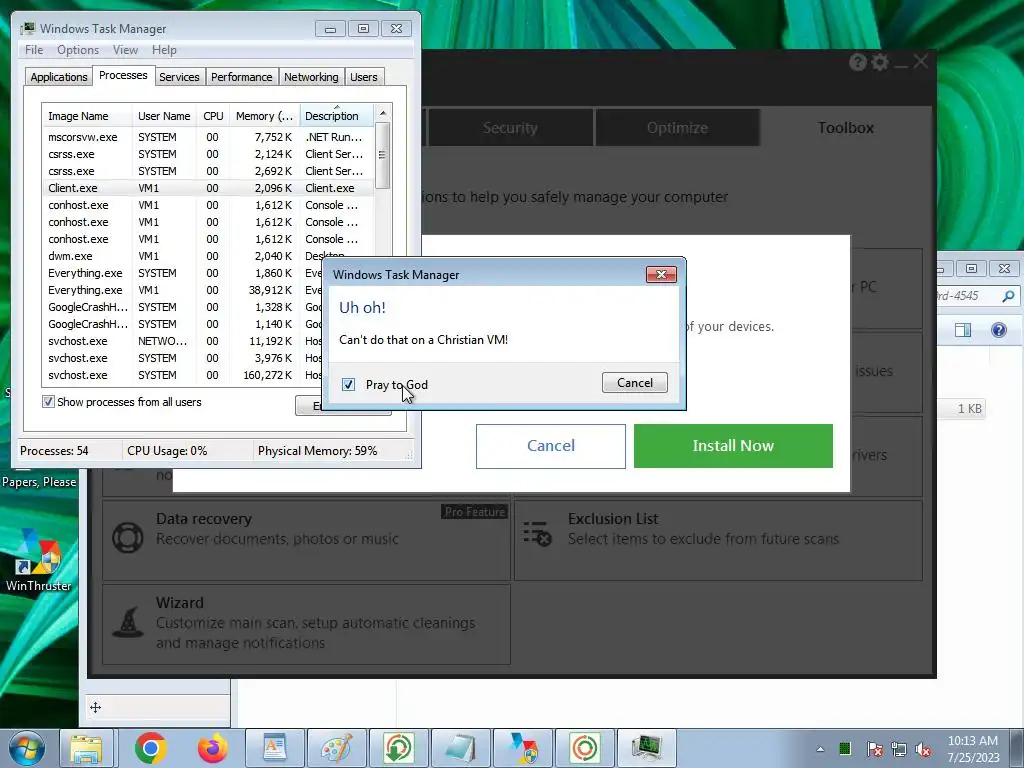Open the blue help icon in Explorer
Image resolution: width=1024 pixels, height=768 pixels.
pyautogui.click(x=999, y=330)
